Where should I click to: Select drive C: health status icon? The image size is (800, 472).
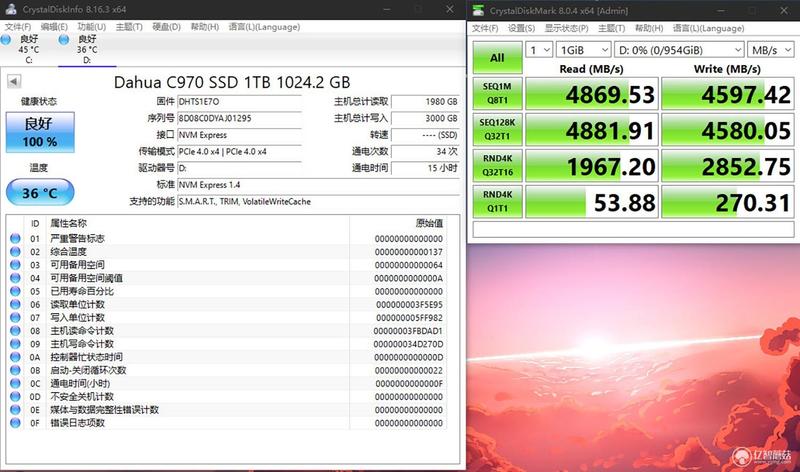coord(6,39)
